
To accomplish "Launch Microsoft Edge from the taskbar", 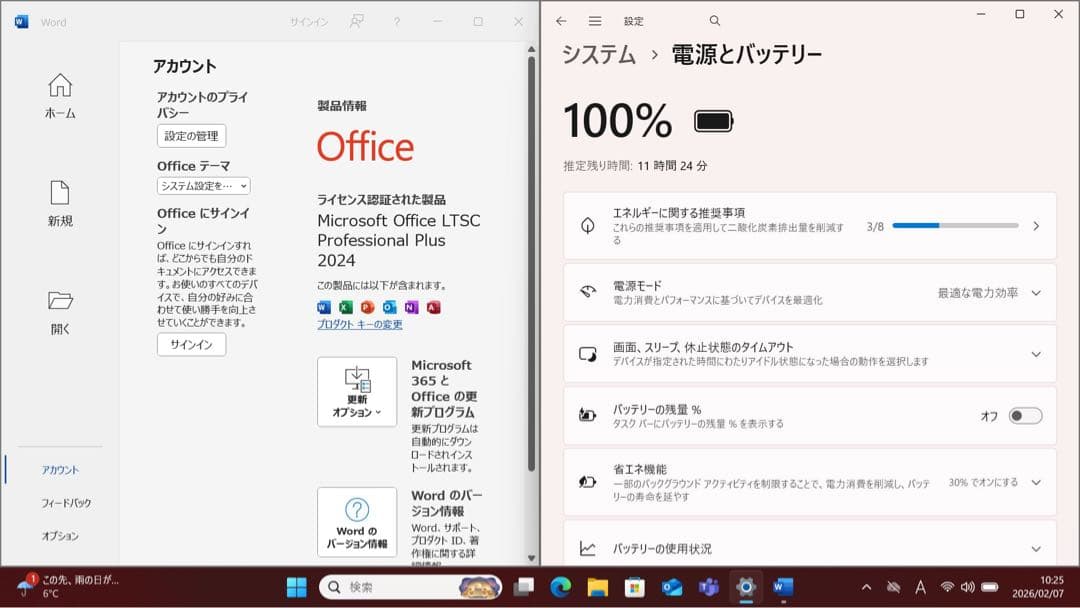I will (x=561, y=587).
